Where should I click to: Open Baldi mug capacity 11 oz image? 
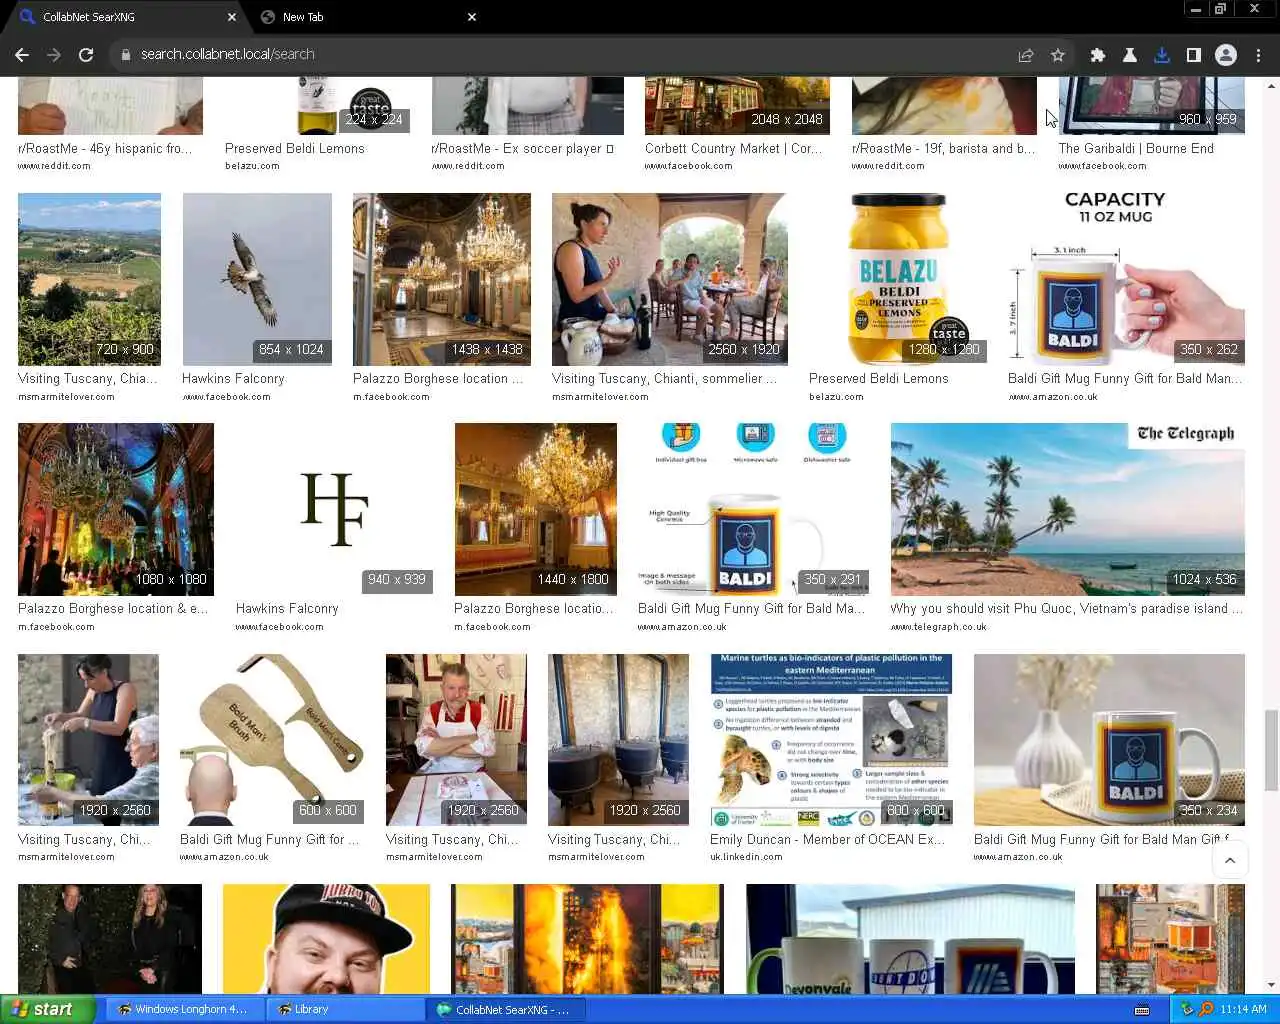point(1126,279)
